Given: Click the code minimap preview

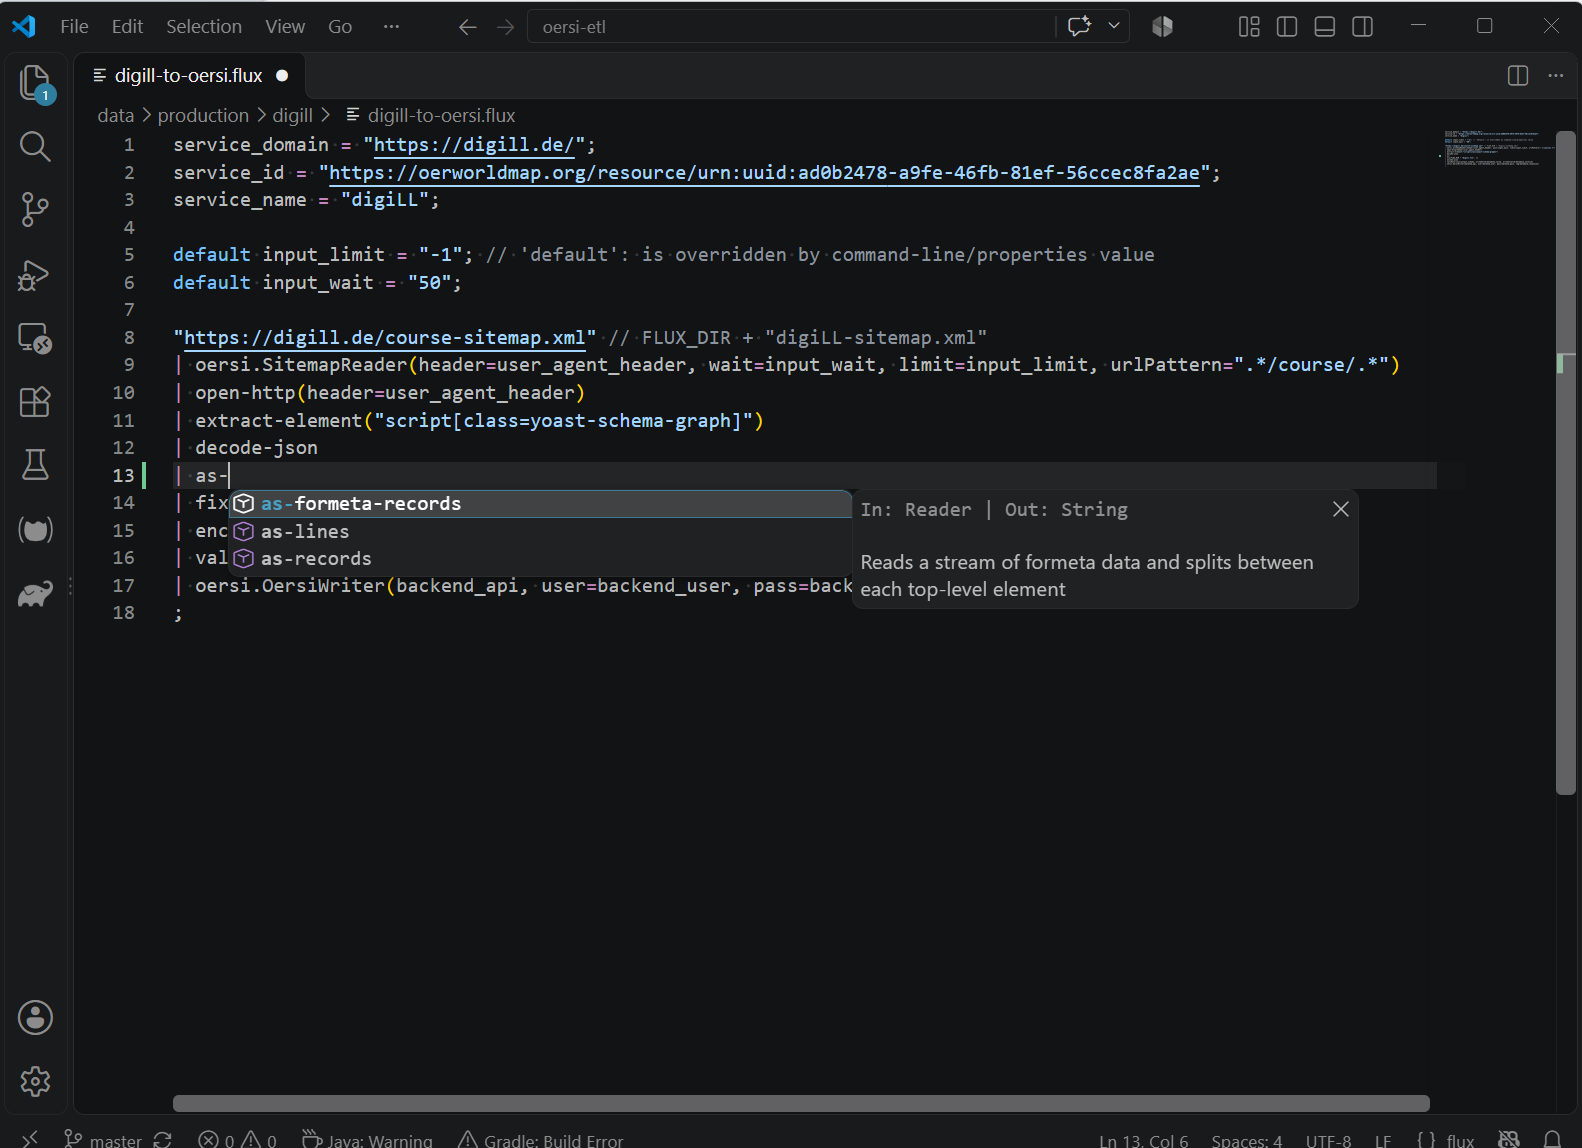Looking at the screenshot, I should [1496, 148].
